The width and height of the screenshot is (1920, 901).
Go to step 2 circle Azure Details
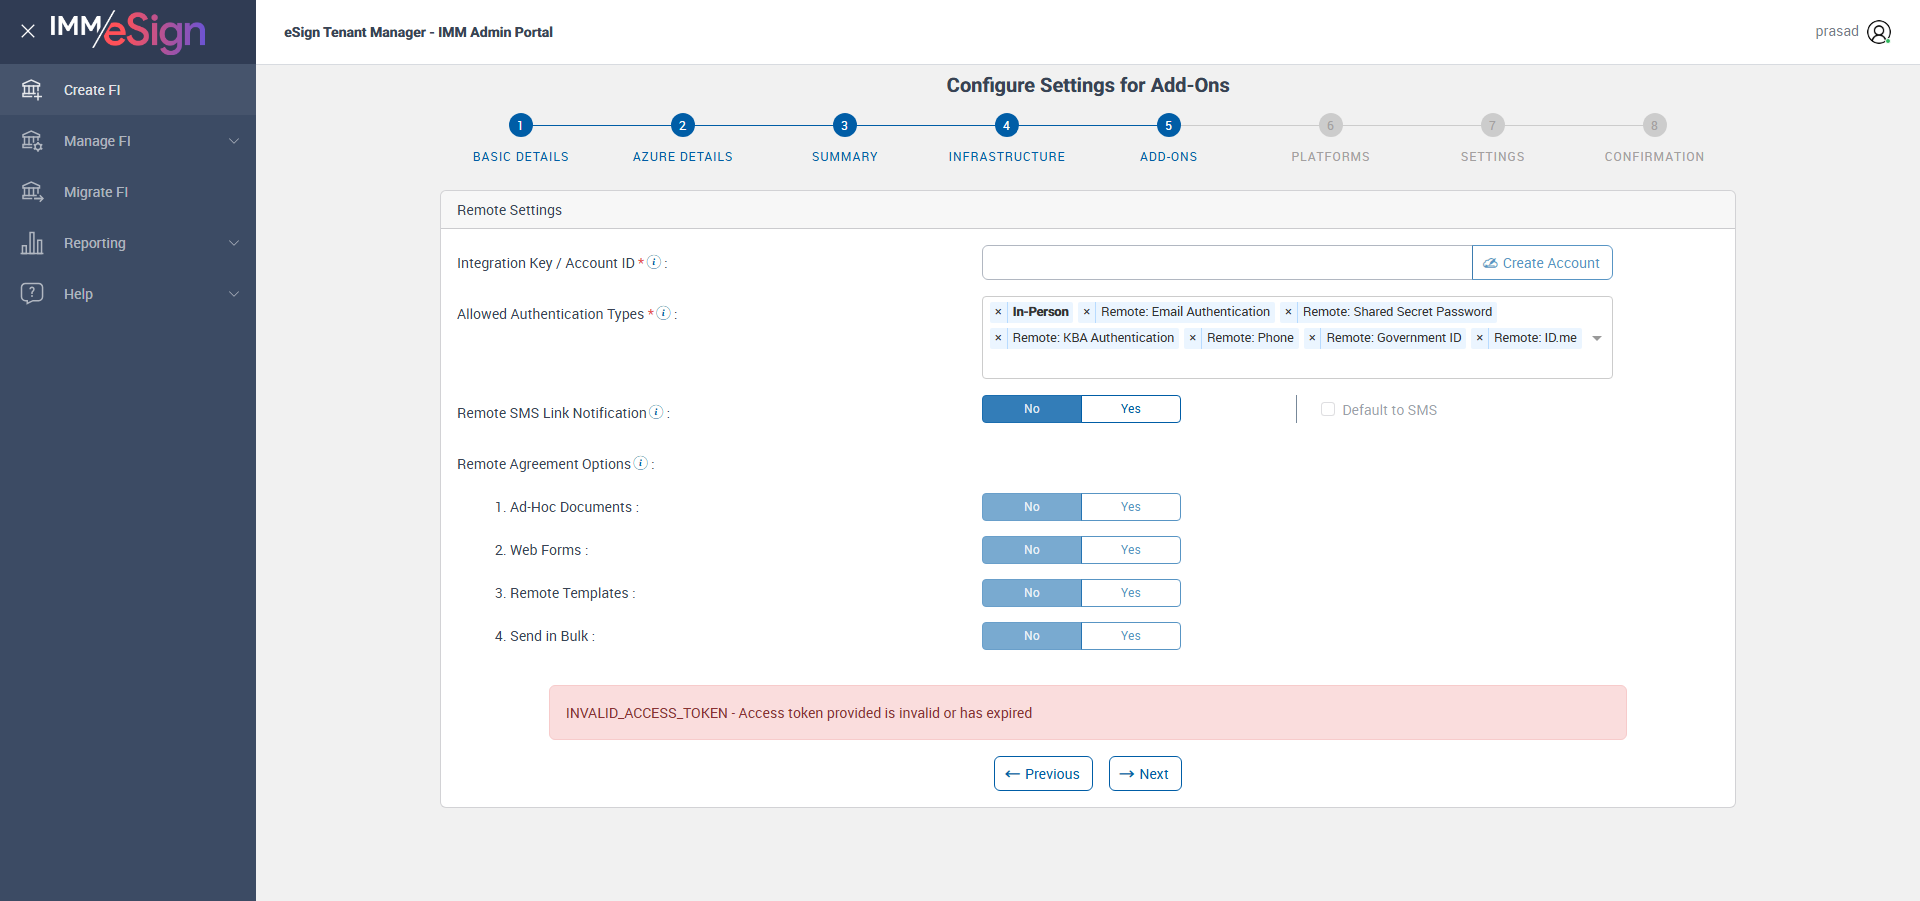click(682, 125)
